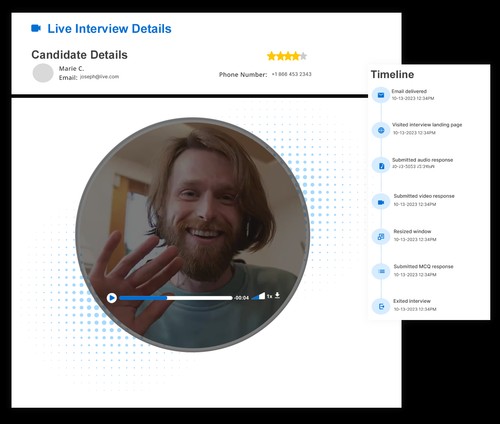
Task: Click the landing page globe icon
Action: tap(381, 130)
